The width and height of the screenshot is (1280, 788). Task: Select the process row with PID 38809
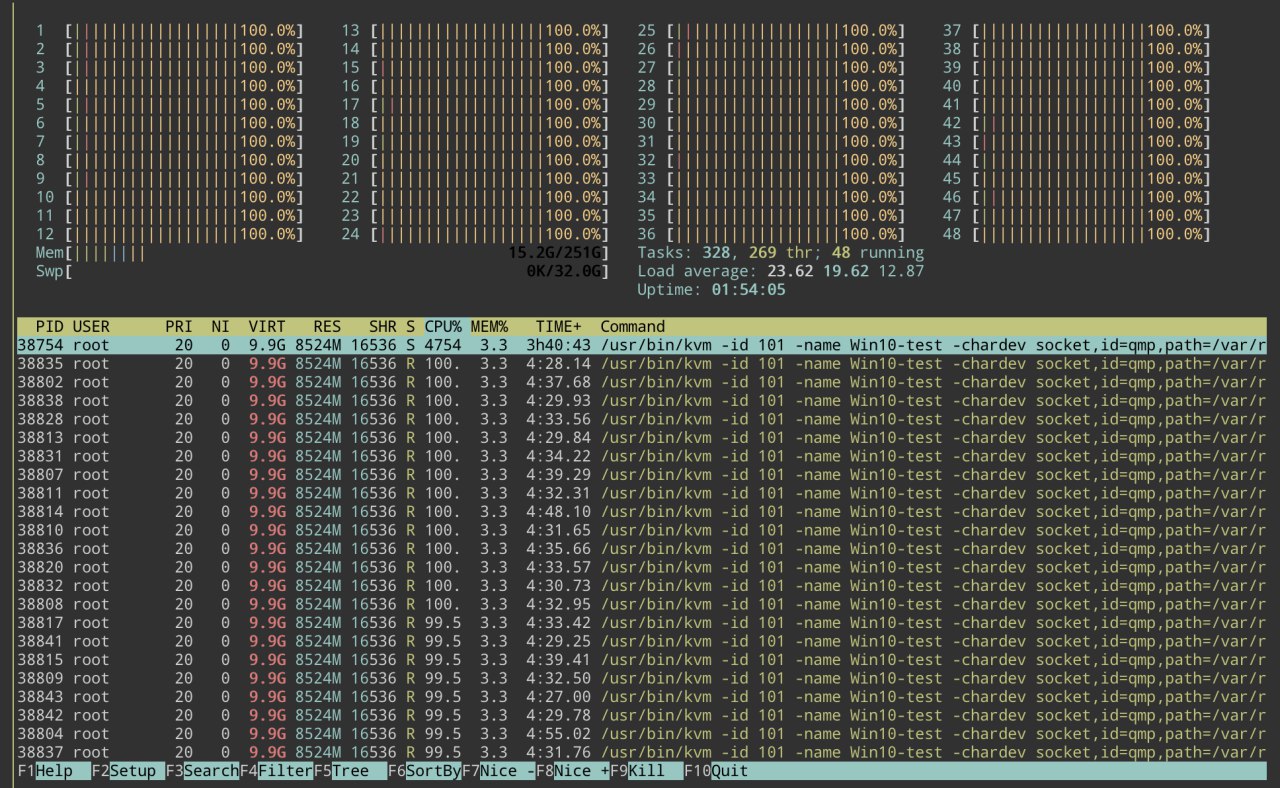641,678
